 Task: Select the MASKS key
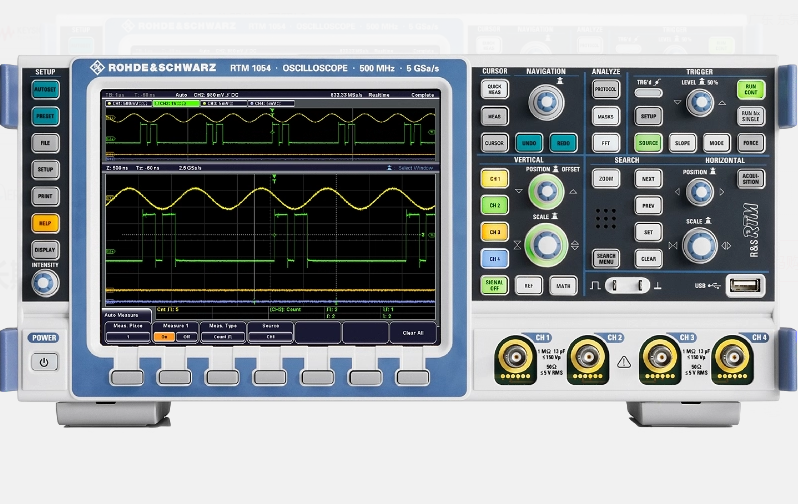[606, 117]
